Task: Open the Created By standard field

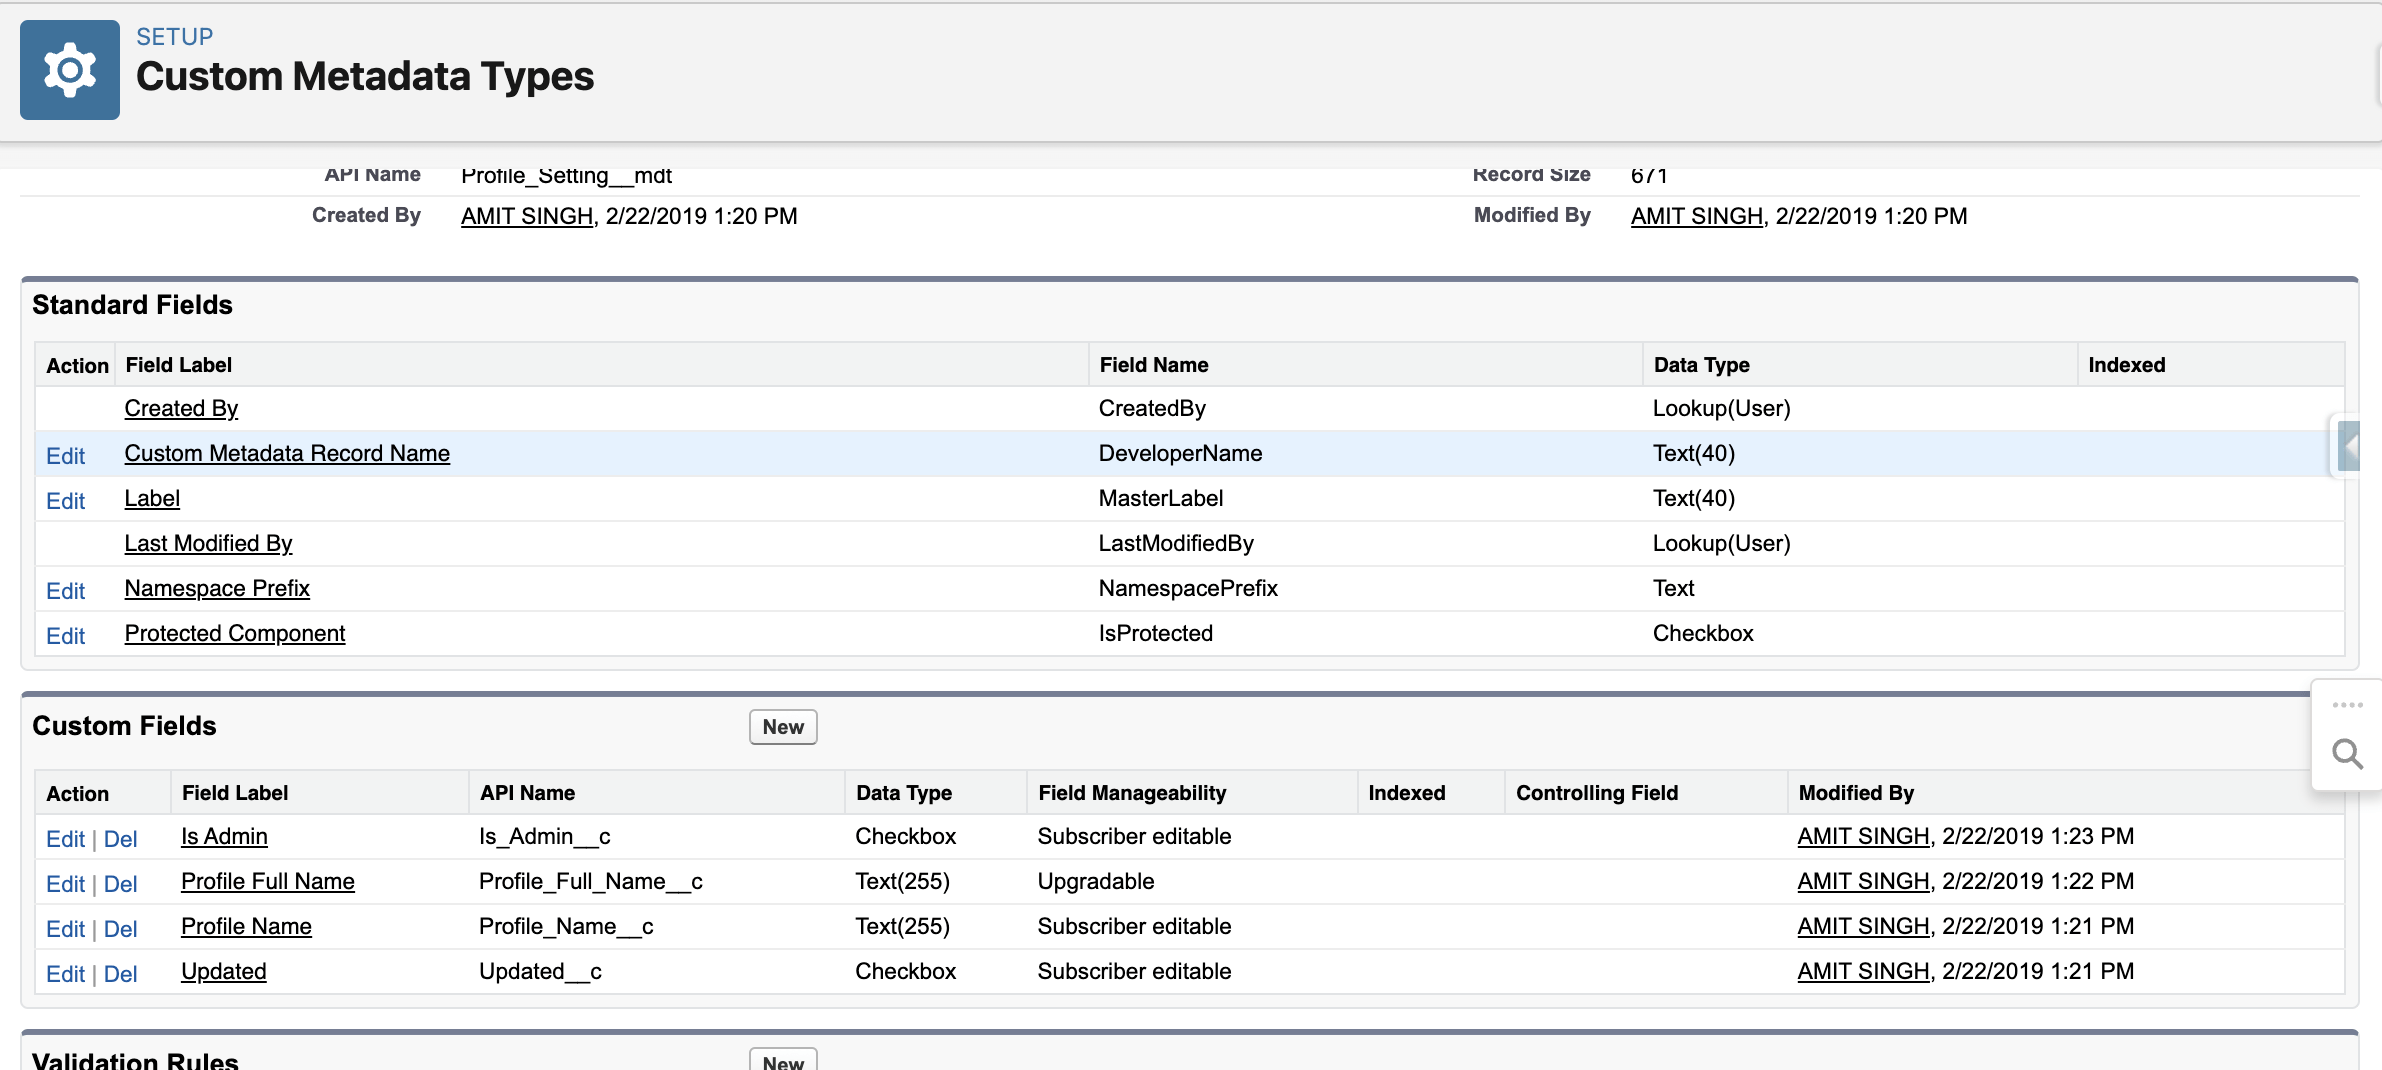Action: [x=181, y=408]
